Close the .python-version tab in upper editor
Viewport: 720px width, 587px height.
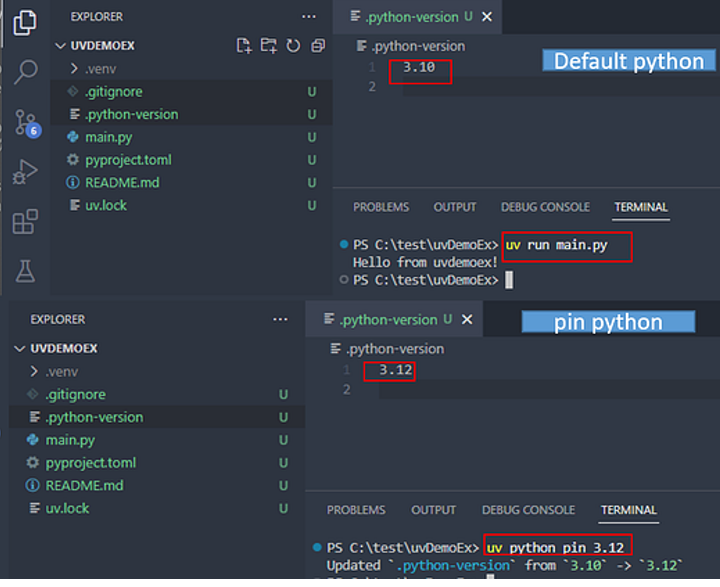point(487,17)
